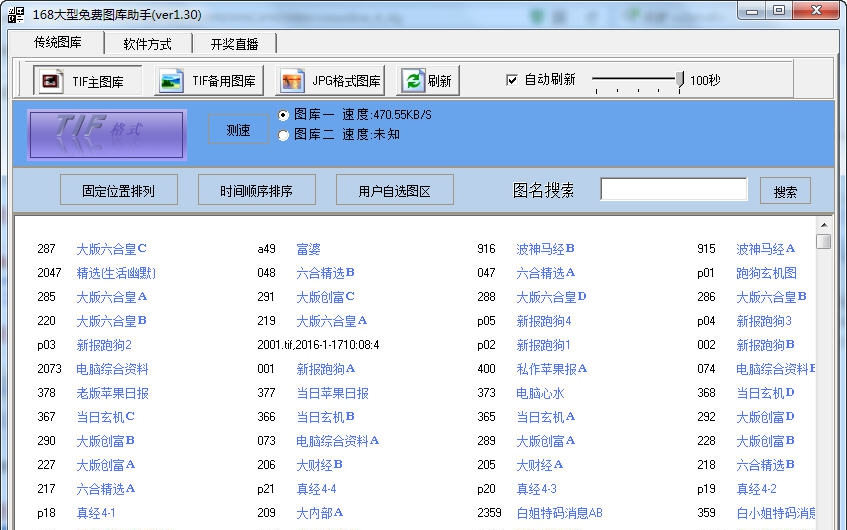Open the 富婆 link
This screenshot has height=530, width=847.
(x=308, y=249)
